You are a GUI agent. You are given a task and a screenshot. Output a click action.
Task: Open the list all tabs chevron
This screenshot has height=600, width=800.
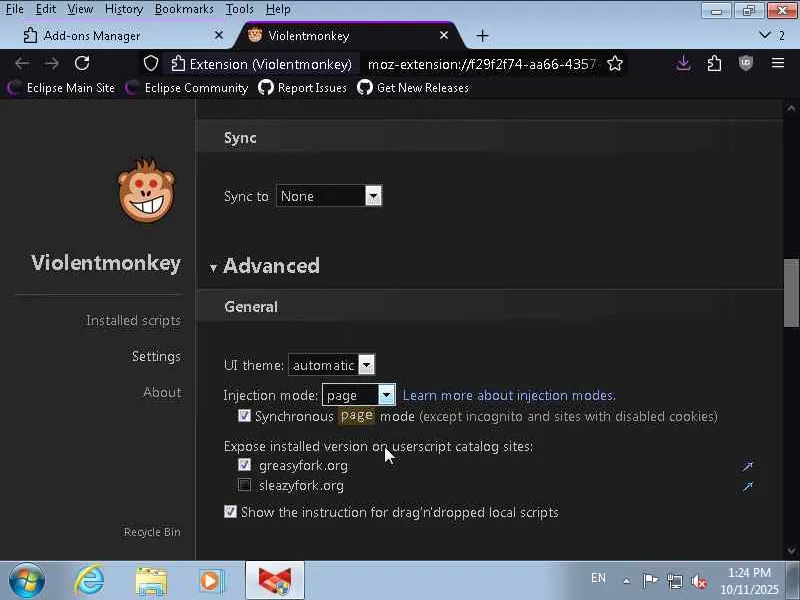(x=764, y=35)
